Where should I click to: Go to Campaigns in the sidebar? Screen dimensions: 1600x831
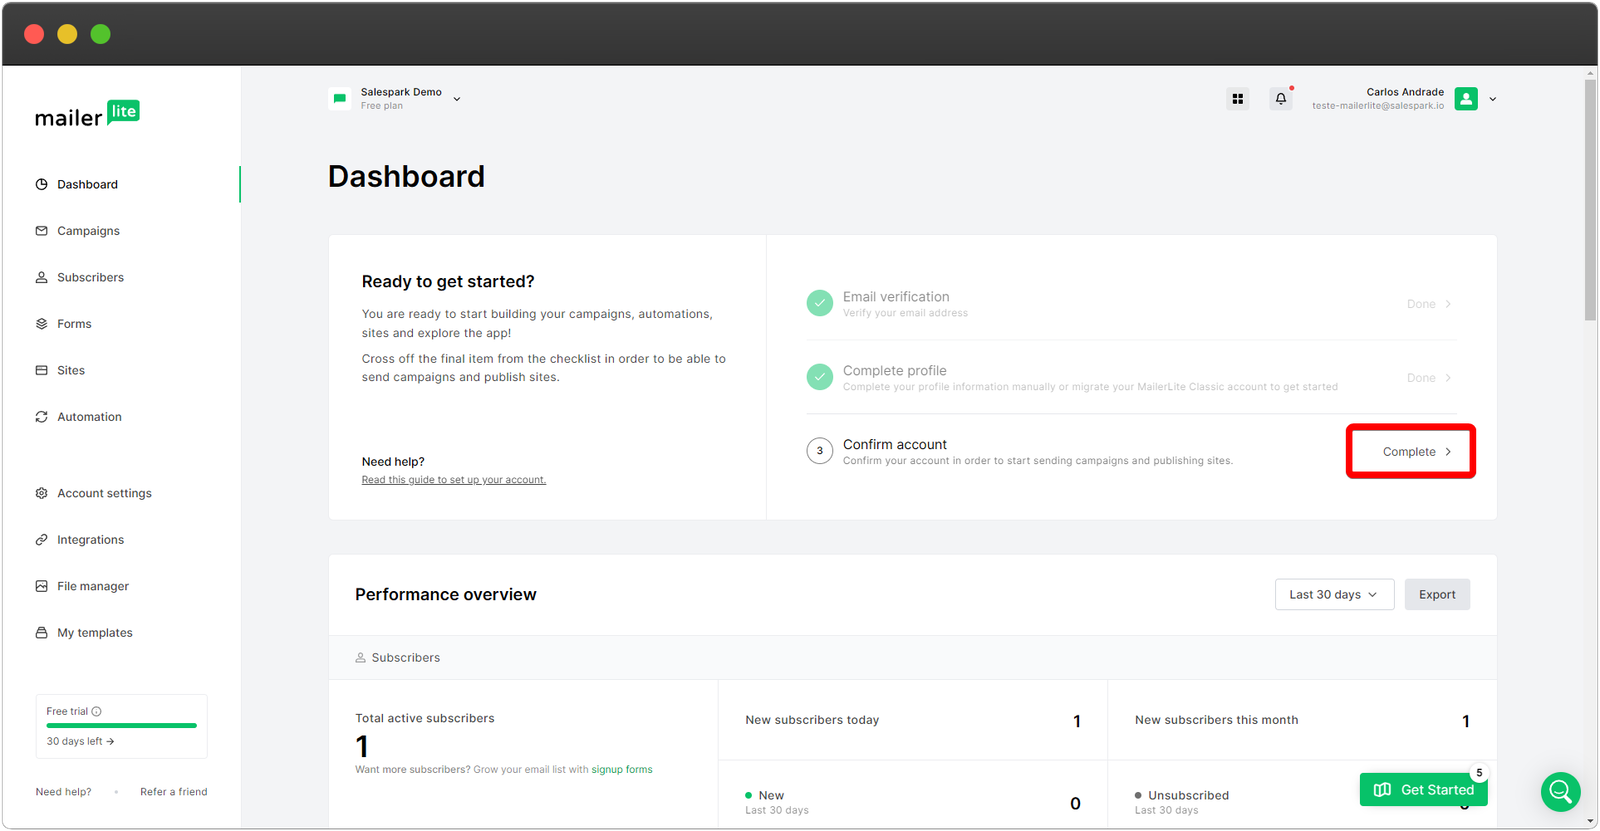click(88, 231)
